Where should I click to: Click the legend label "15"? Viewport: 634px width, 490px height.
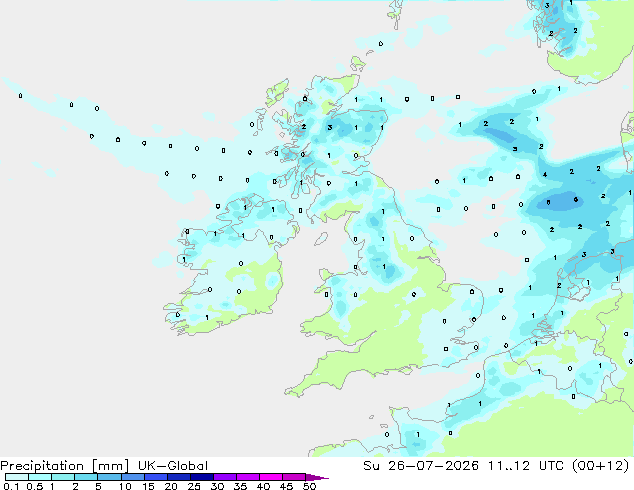[x=148, y=486]
